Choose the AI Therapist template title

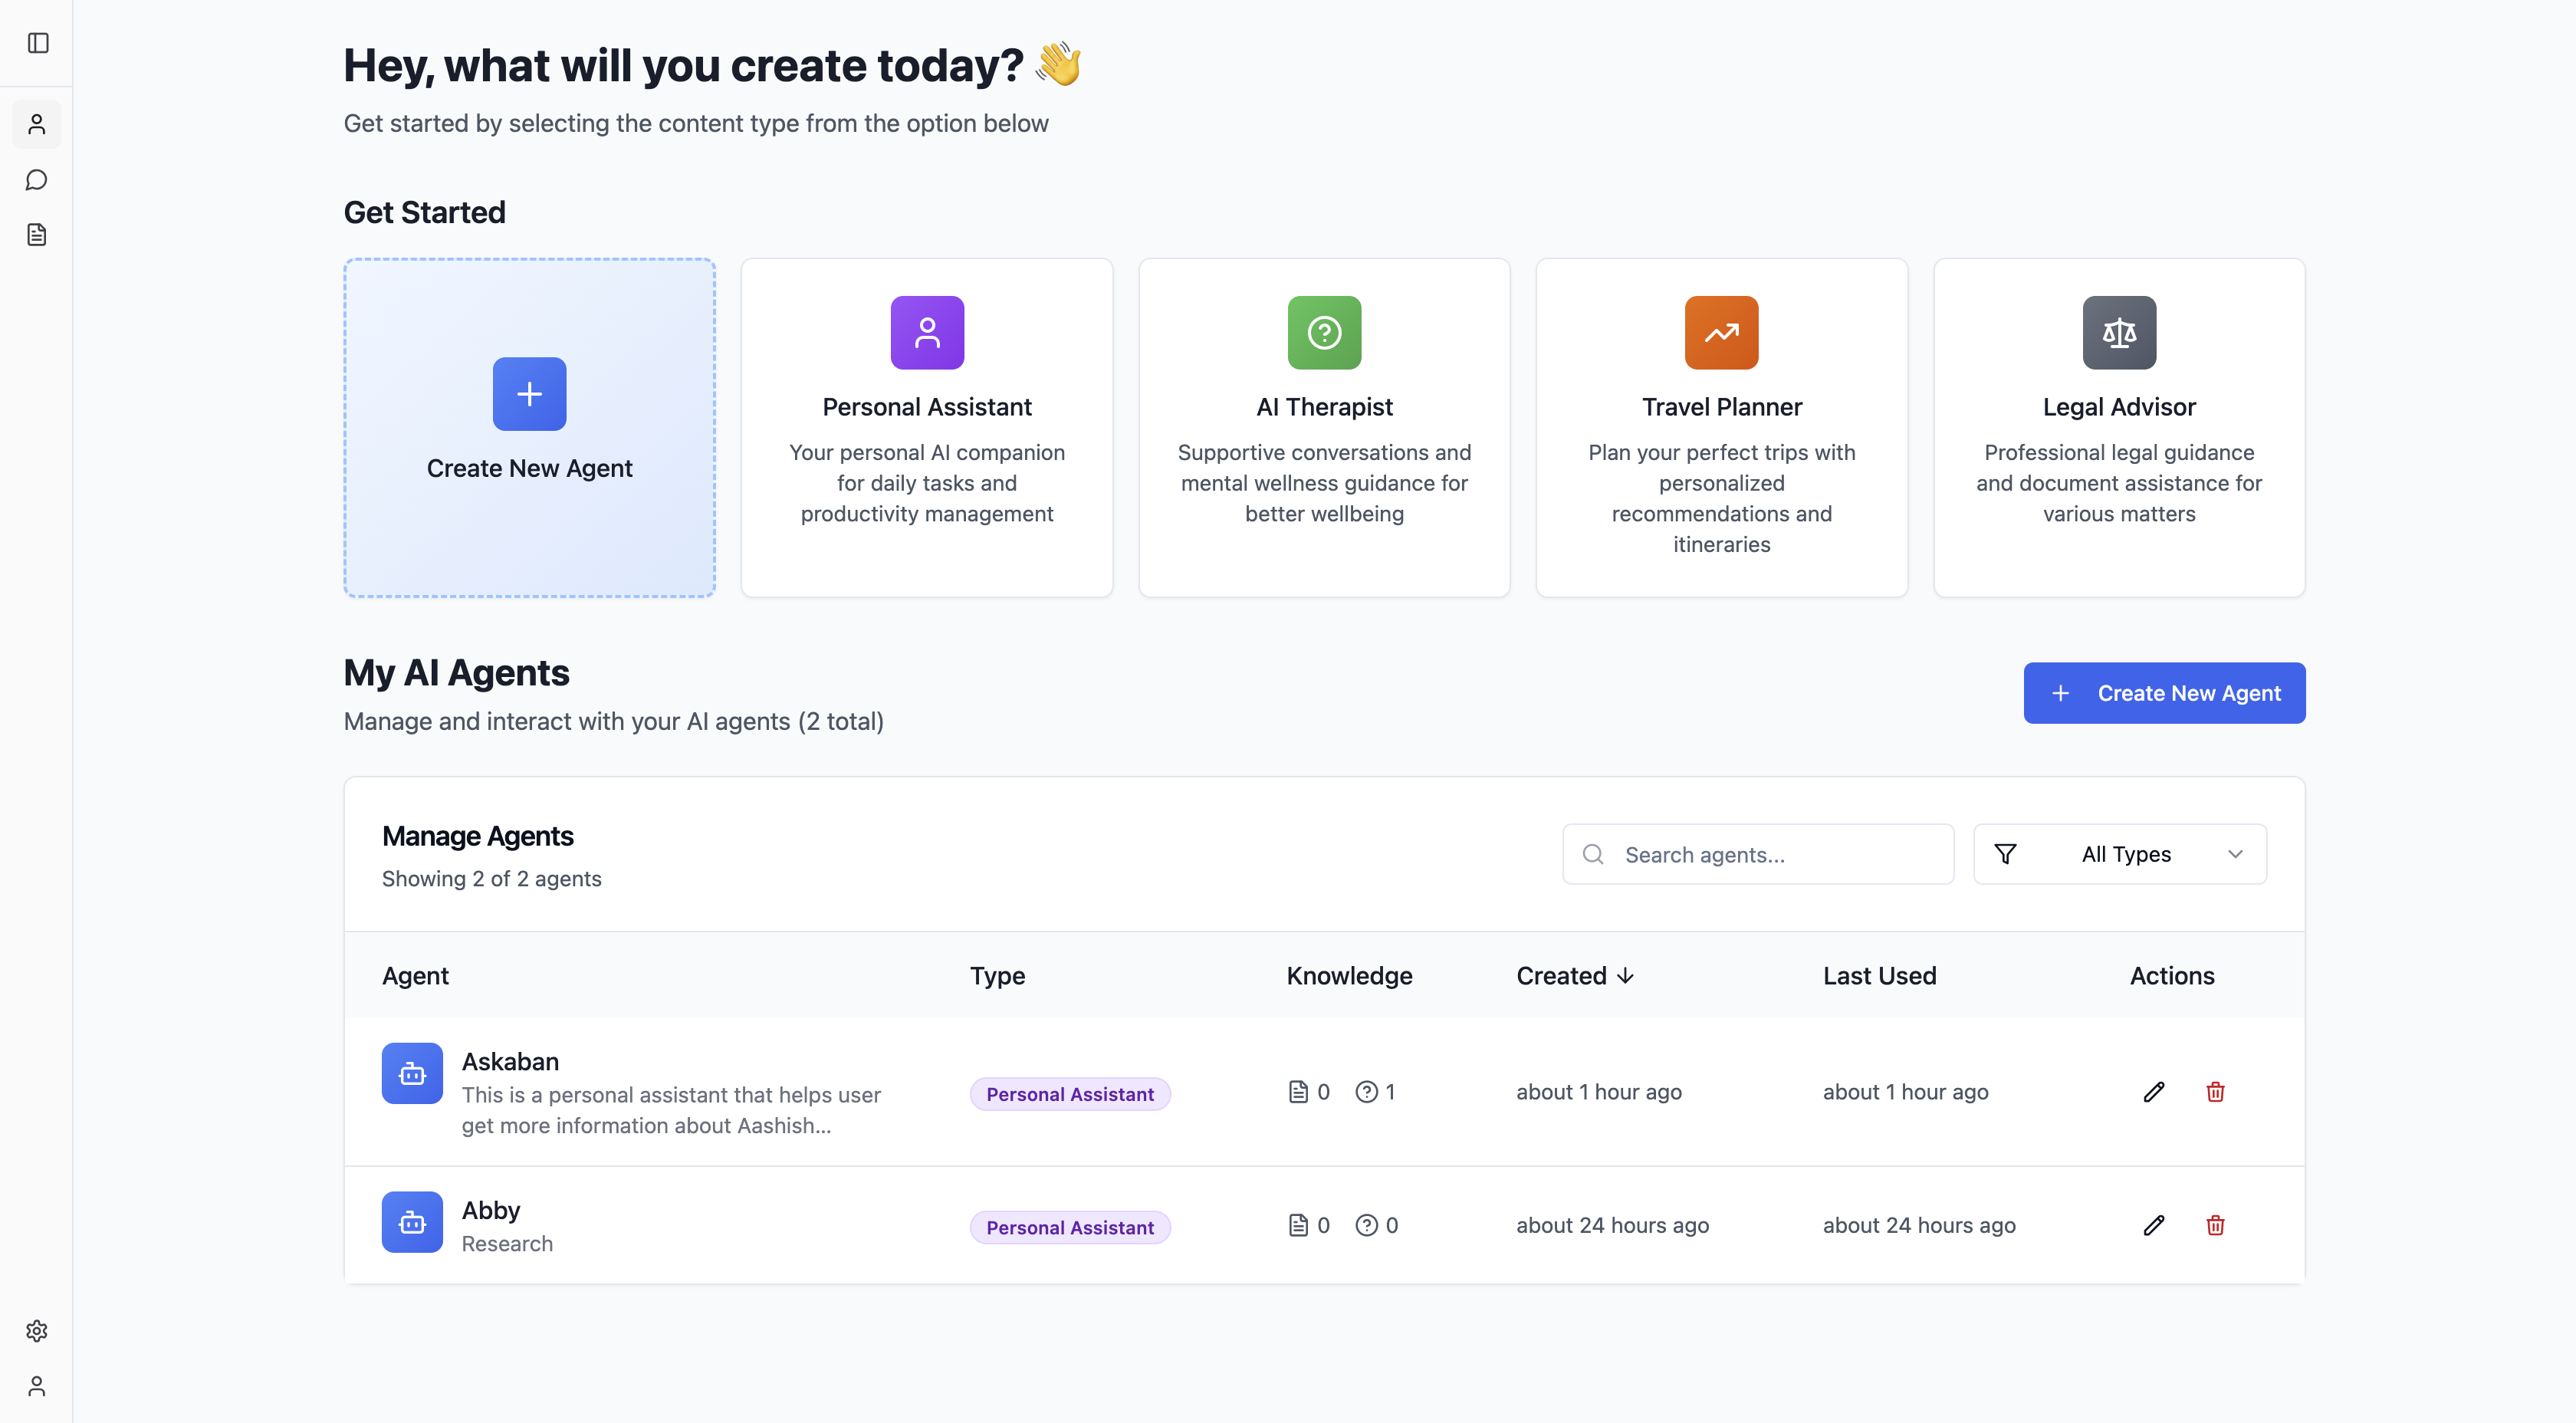(1324, 407)
